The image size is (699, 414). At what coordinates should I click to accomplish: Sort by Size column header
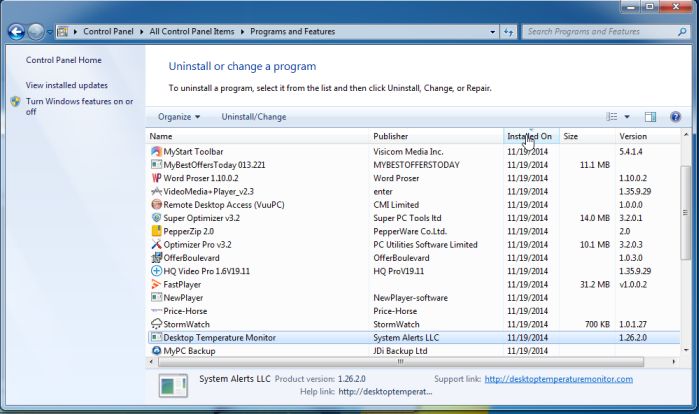coord(587,136)
